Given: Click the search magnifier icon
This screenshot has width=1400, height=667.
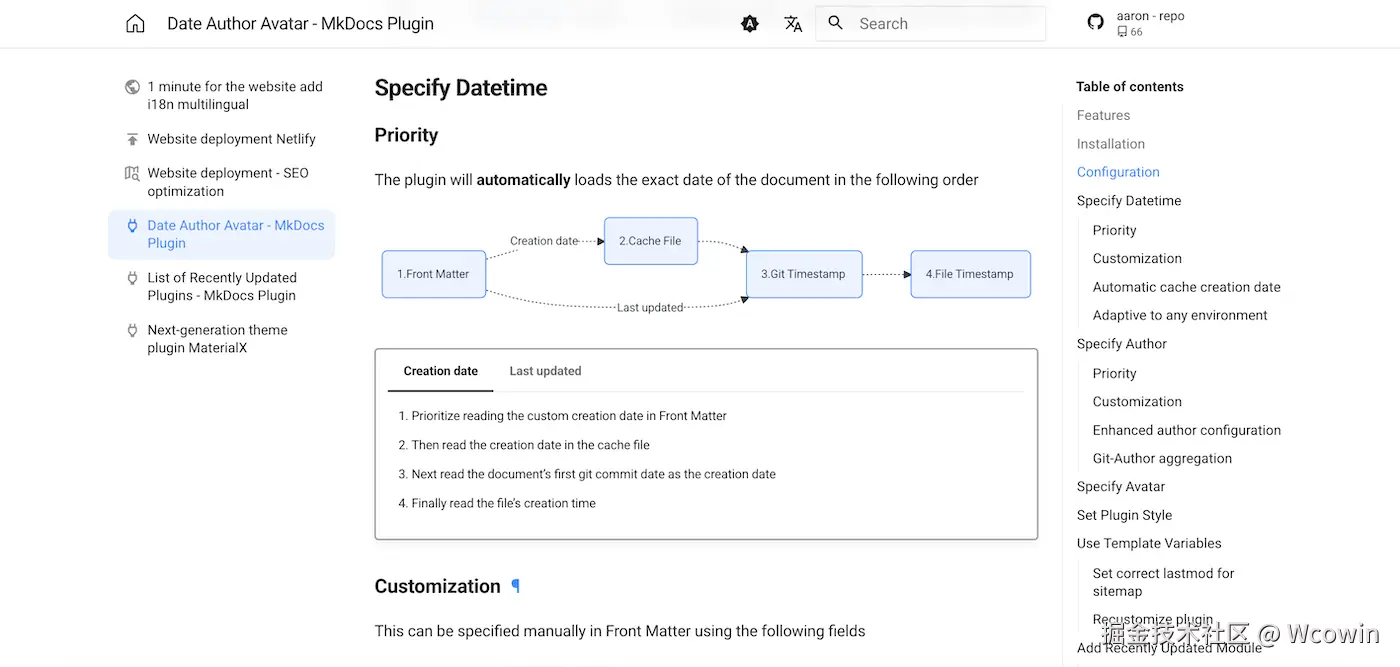Looking at the screenshot, I should point(836,23).
